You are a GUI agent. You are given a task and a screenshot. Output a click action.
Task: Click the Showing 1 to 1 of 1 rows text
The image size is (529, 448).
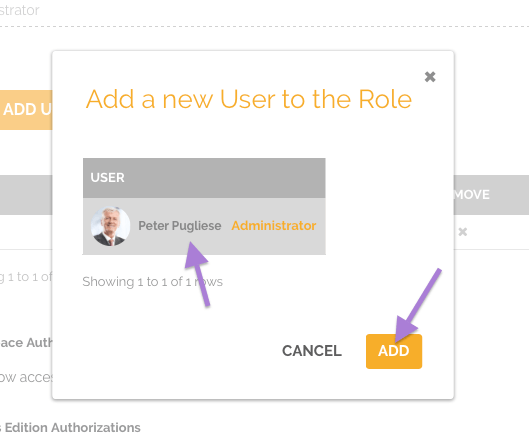152,282
